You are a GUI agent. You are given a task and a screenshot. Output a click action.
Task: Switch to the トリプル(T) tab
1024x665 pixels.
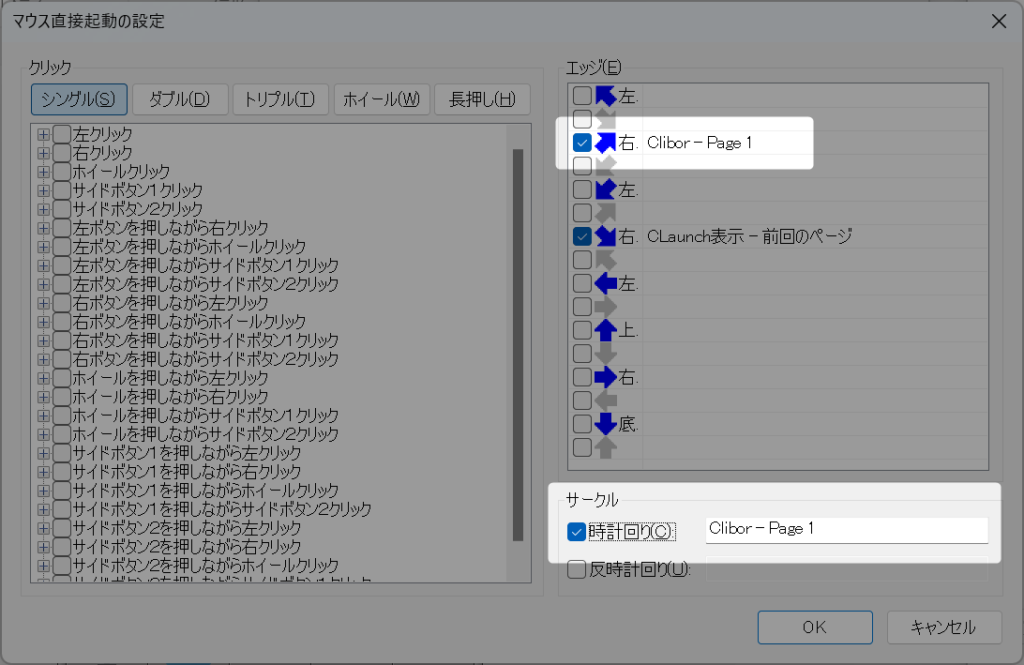click(x=280, y=99)
